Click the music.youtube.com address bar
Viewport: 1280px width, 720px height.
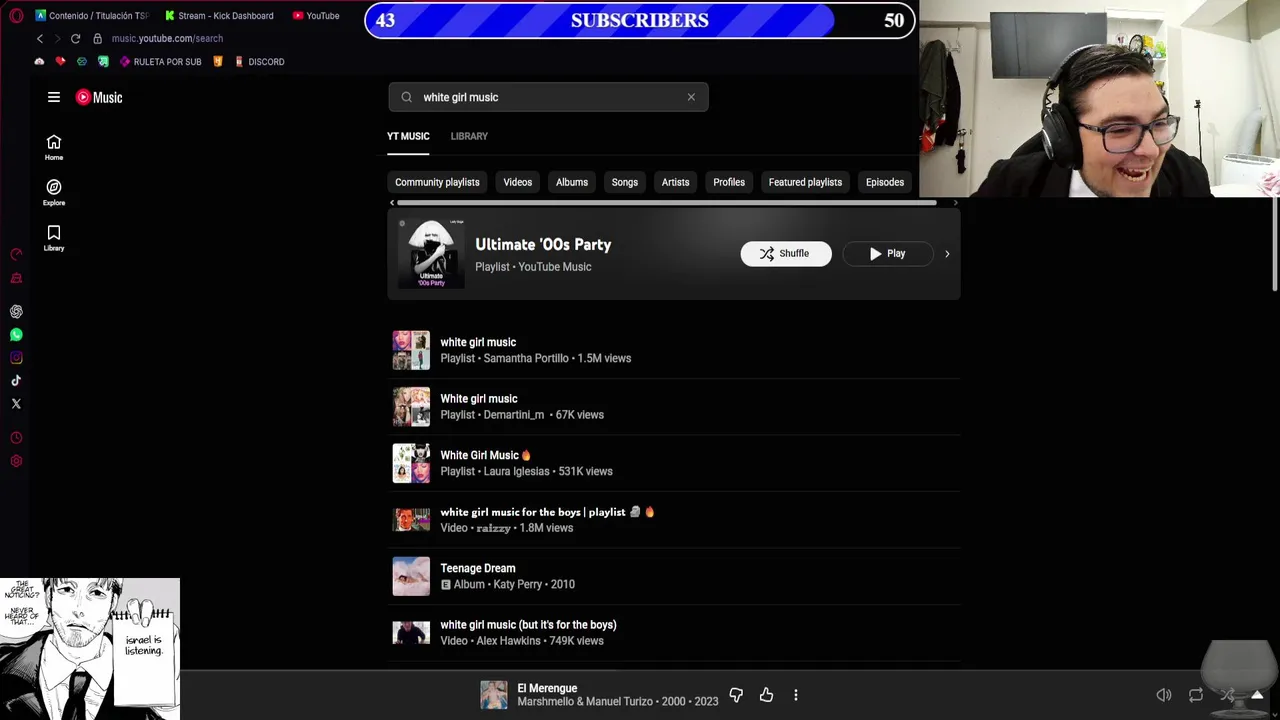click(x=167, y=38)
